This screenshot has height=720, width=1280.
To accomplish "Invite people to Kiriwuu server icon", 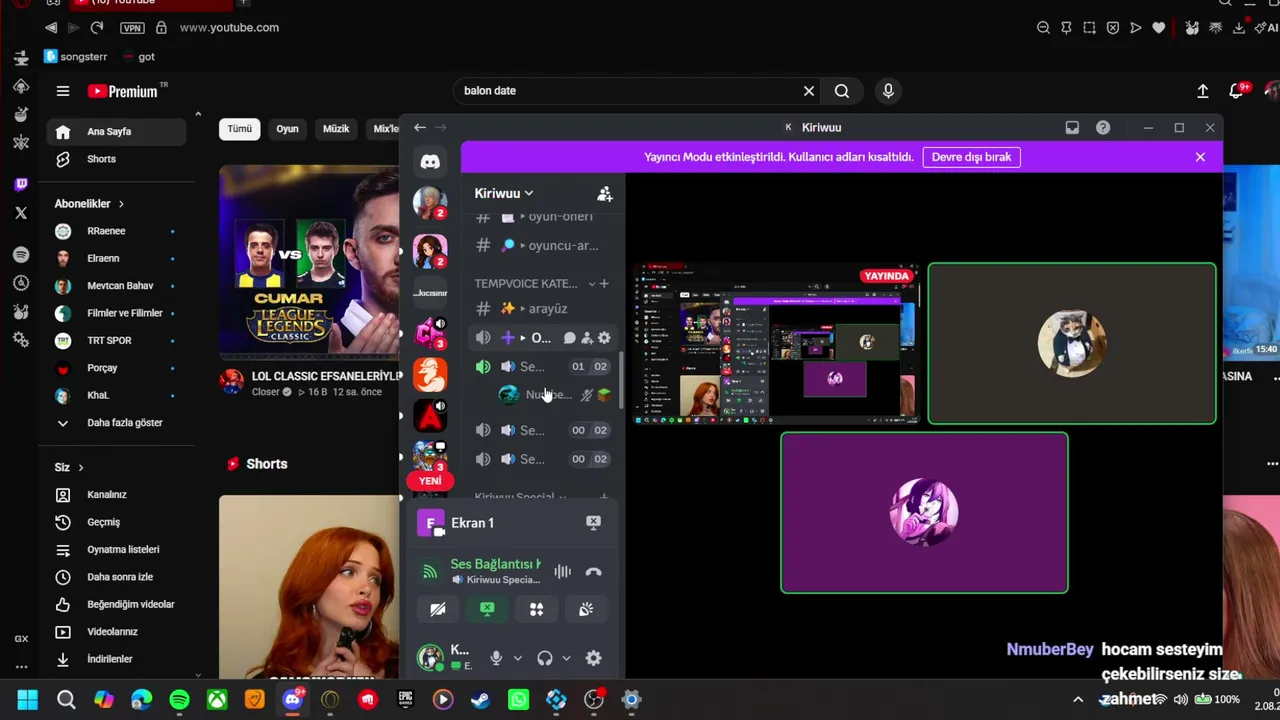I will (604, 193).
